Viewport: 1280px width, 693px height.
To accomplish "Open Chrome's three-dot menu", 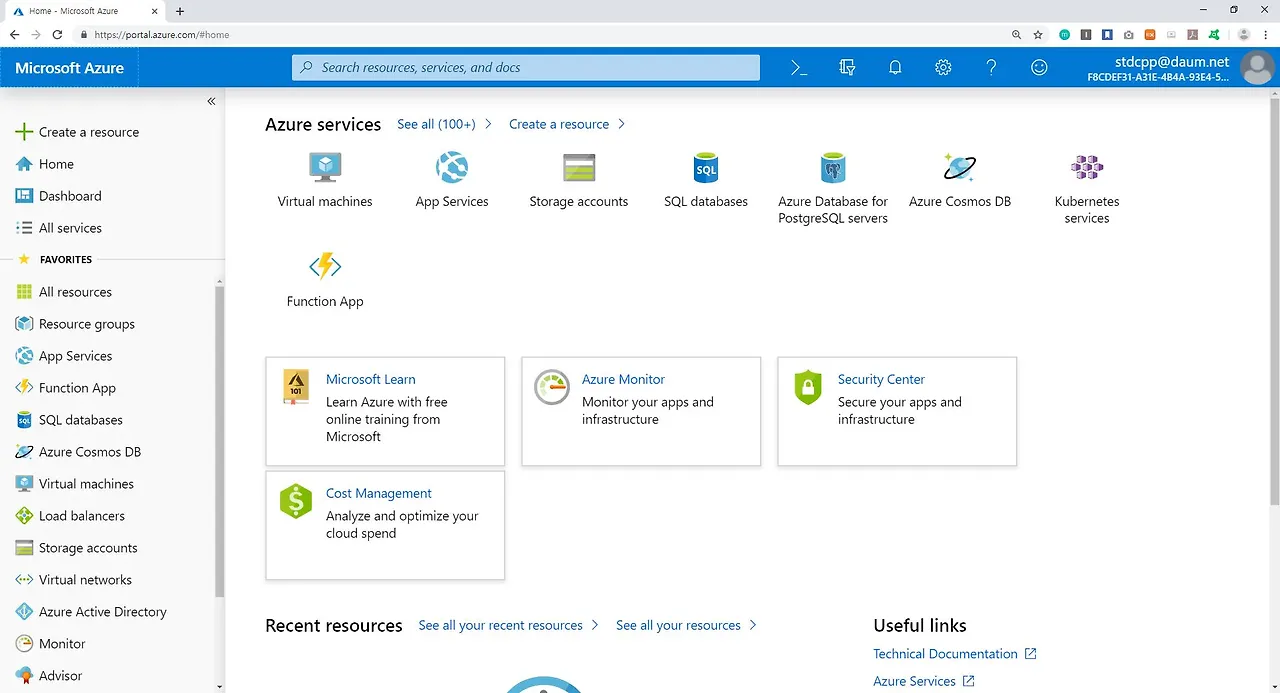I will pos(1266,34).
